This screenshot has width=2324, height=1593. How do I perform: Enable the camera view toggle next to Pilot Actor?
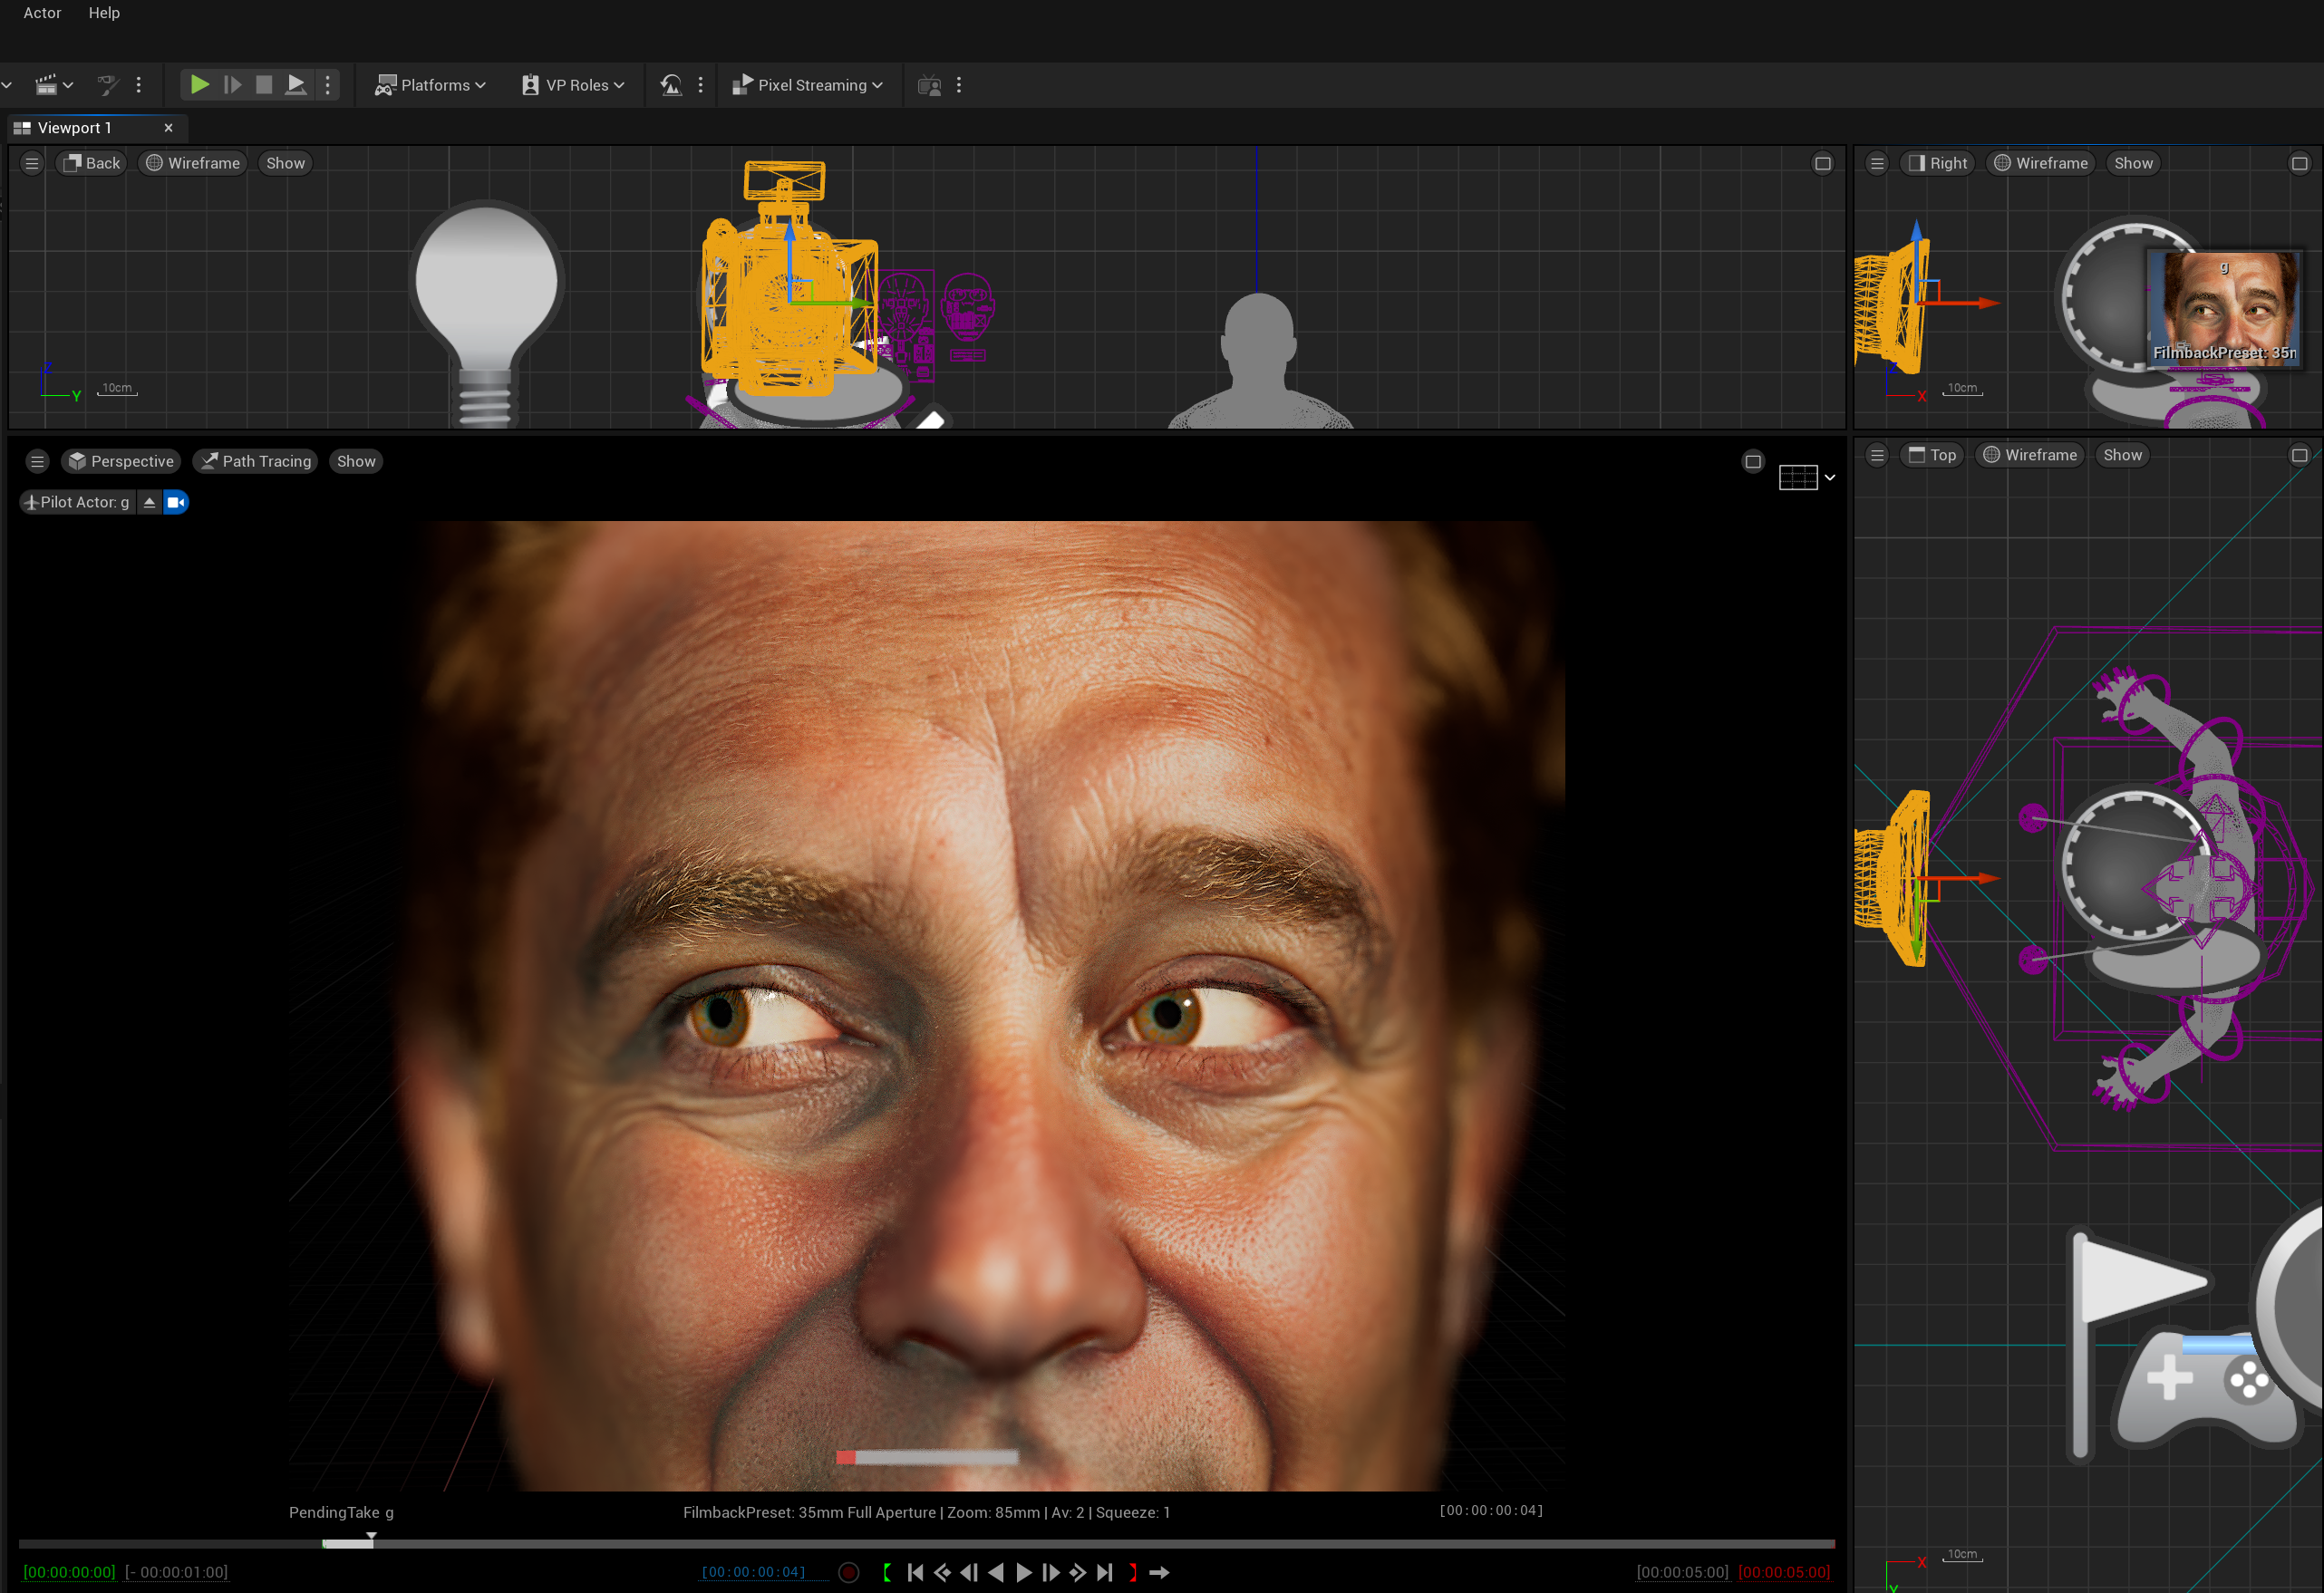pos(176,502)
